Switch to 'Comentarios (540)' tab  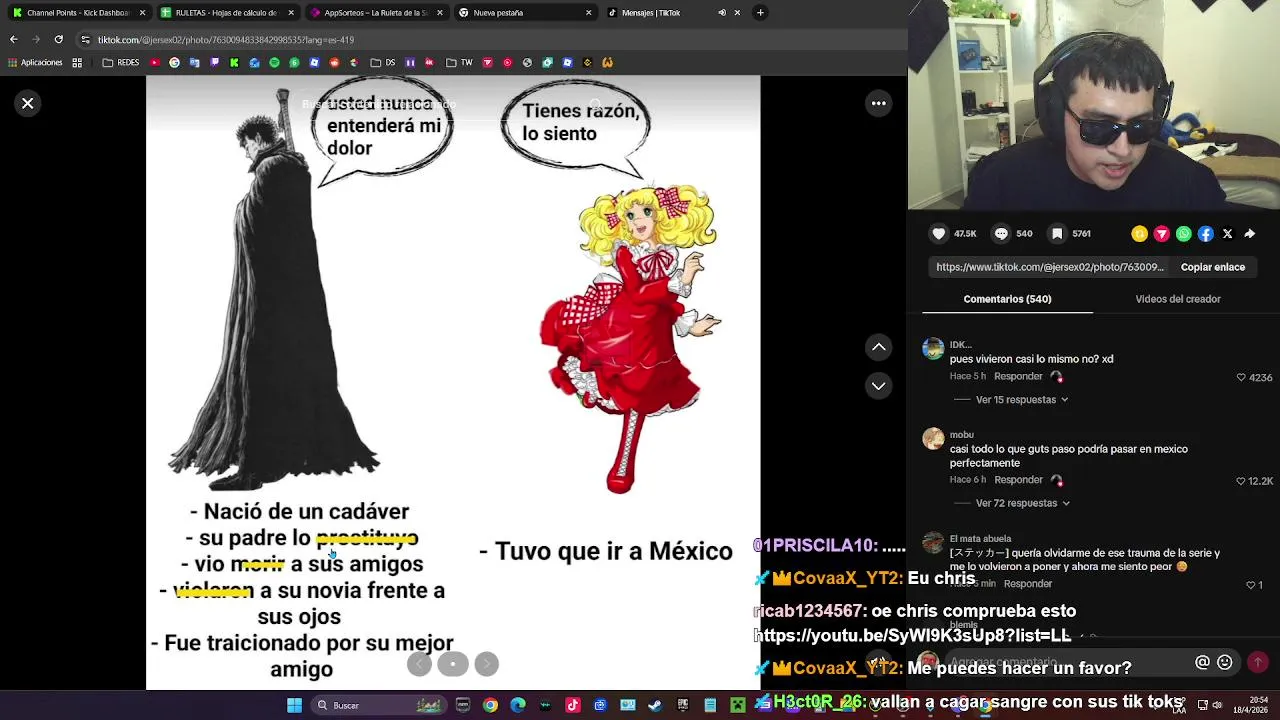coord(1007,299)
